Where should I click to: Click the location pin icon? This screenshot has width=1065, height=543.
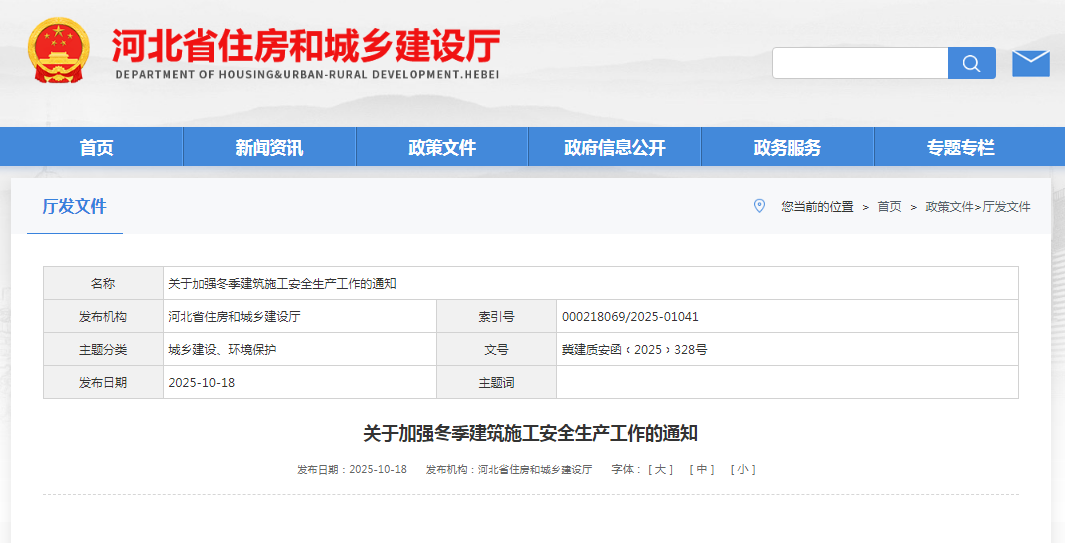point(759,206)
